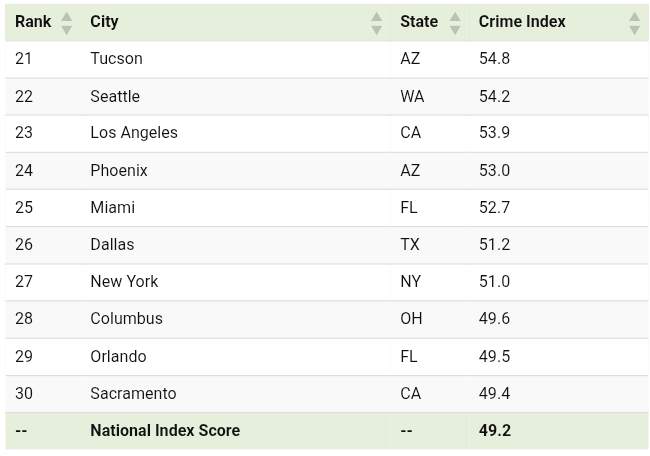Click the Crime Index header label
The width and height of the screenshot is (650, 456).
pos(522,22)
